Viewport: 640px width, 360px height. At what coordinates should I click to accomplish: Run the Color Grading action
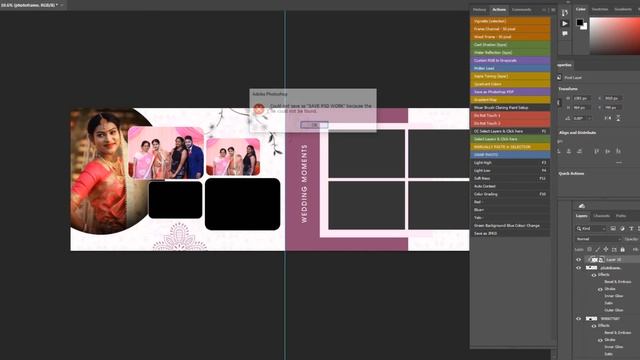coord(510,194)
